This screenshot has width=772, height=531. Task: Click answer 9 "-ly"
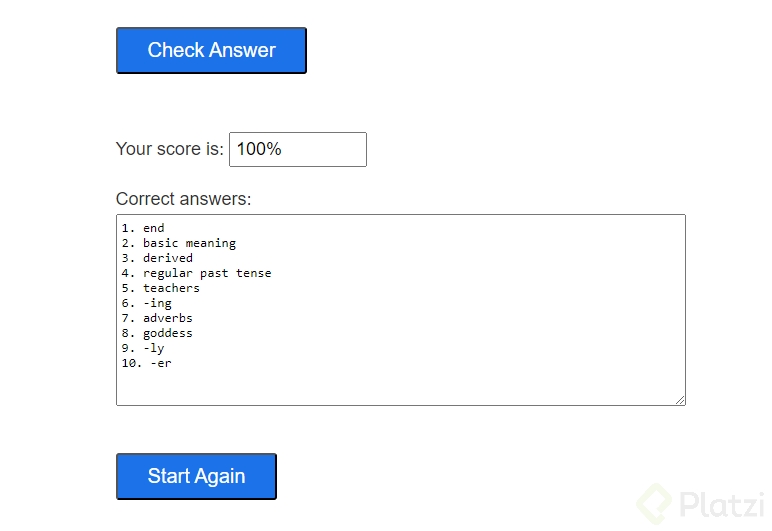(153, 348)
